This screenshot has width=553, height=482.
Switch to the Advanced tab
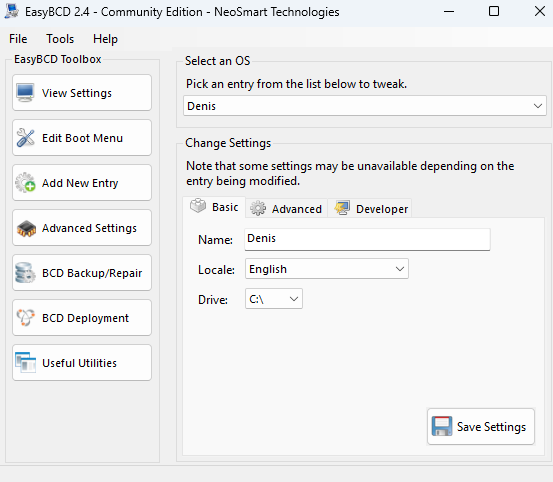click(286, 209)
